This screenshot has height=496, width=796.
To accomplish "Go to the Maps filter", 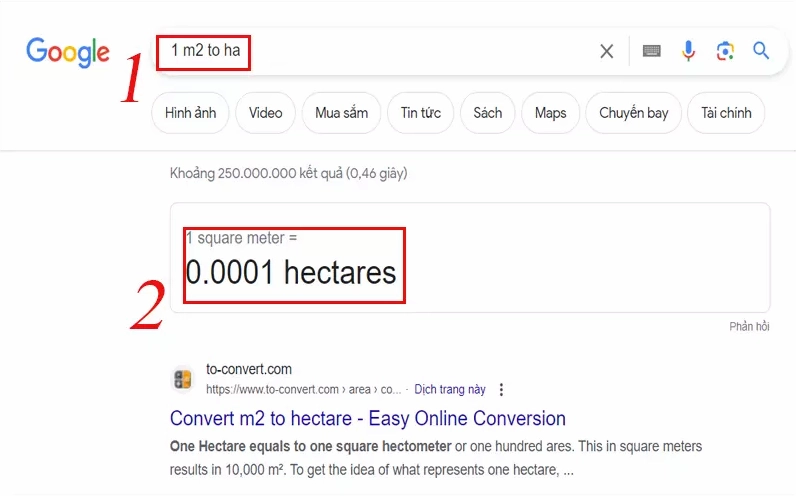I will click(550, 113).
